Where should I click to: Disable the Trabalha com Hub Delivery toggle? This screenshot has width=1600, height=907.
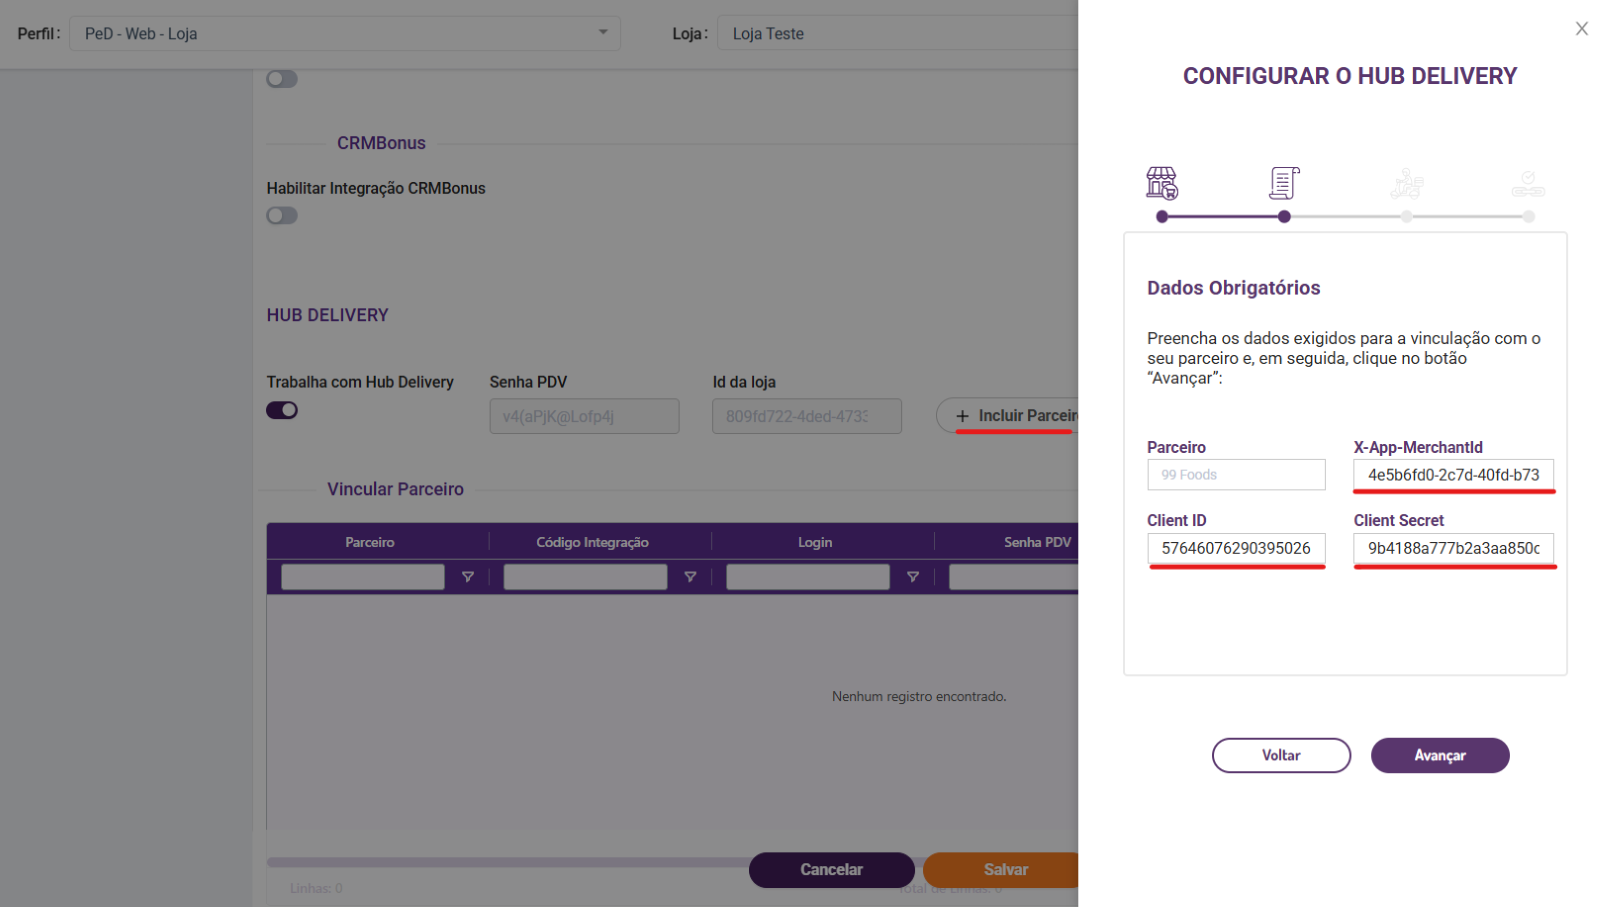(282, 410)
